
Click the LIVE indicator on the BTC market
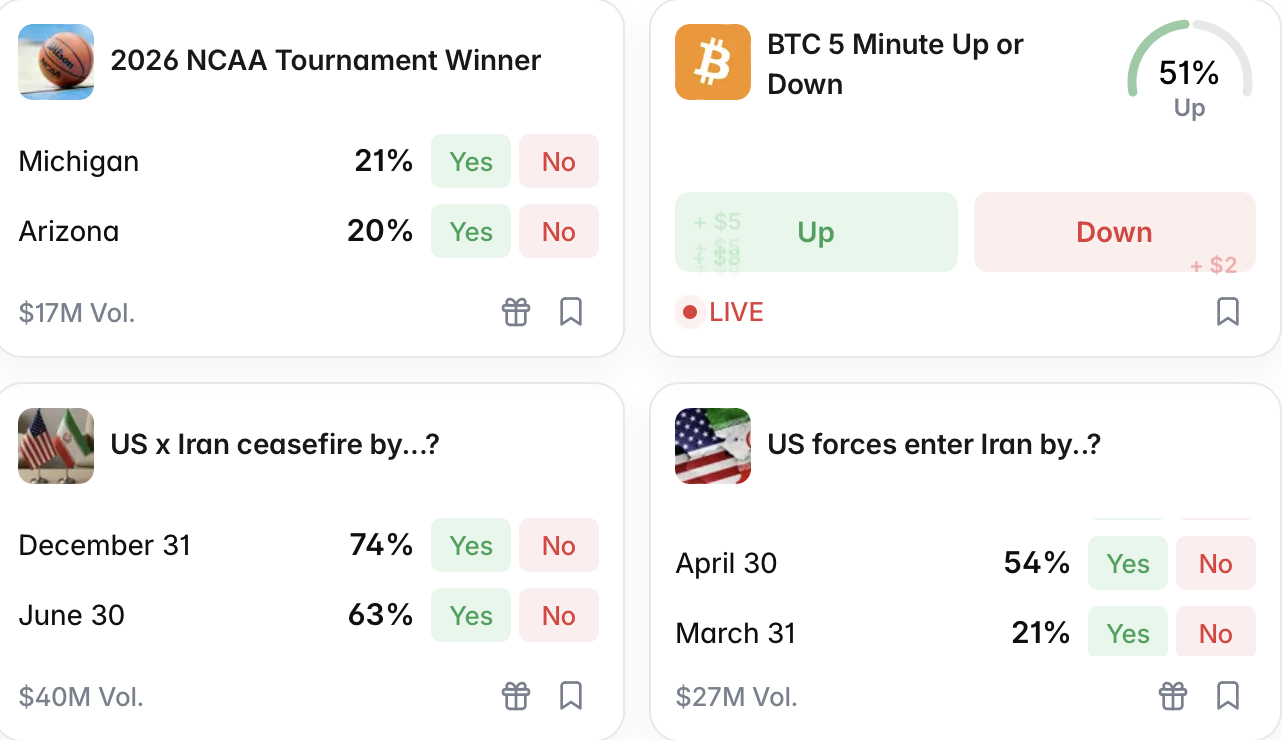719,312
